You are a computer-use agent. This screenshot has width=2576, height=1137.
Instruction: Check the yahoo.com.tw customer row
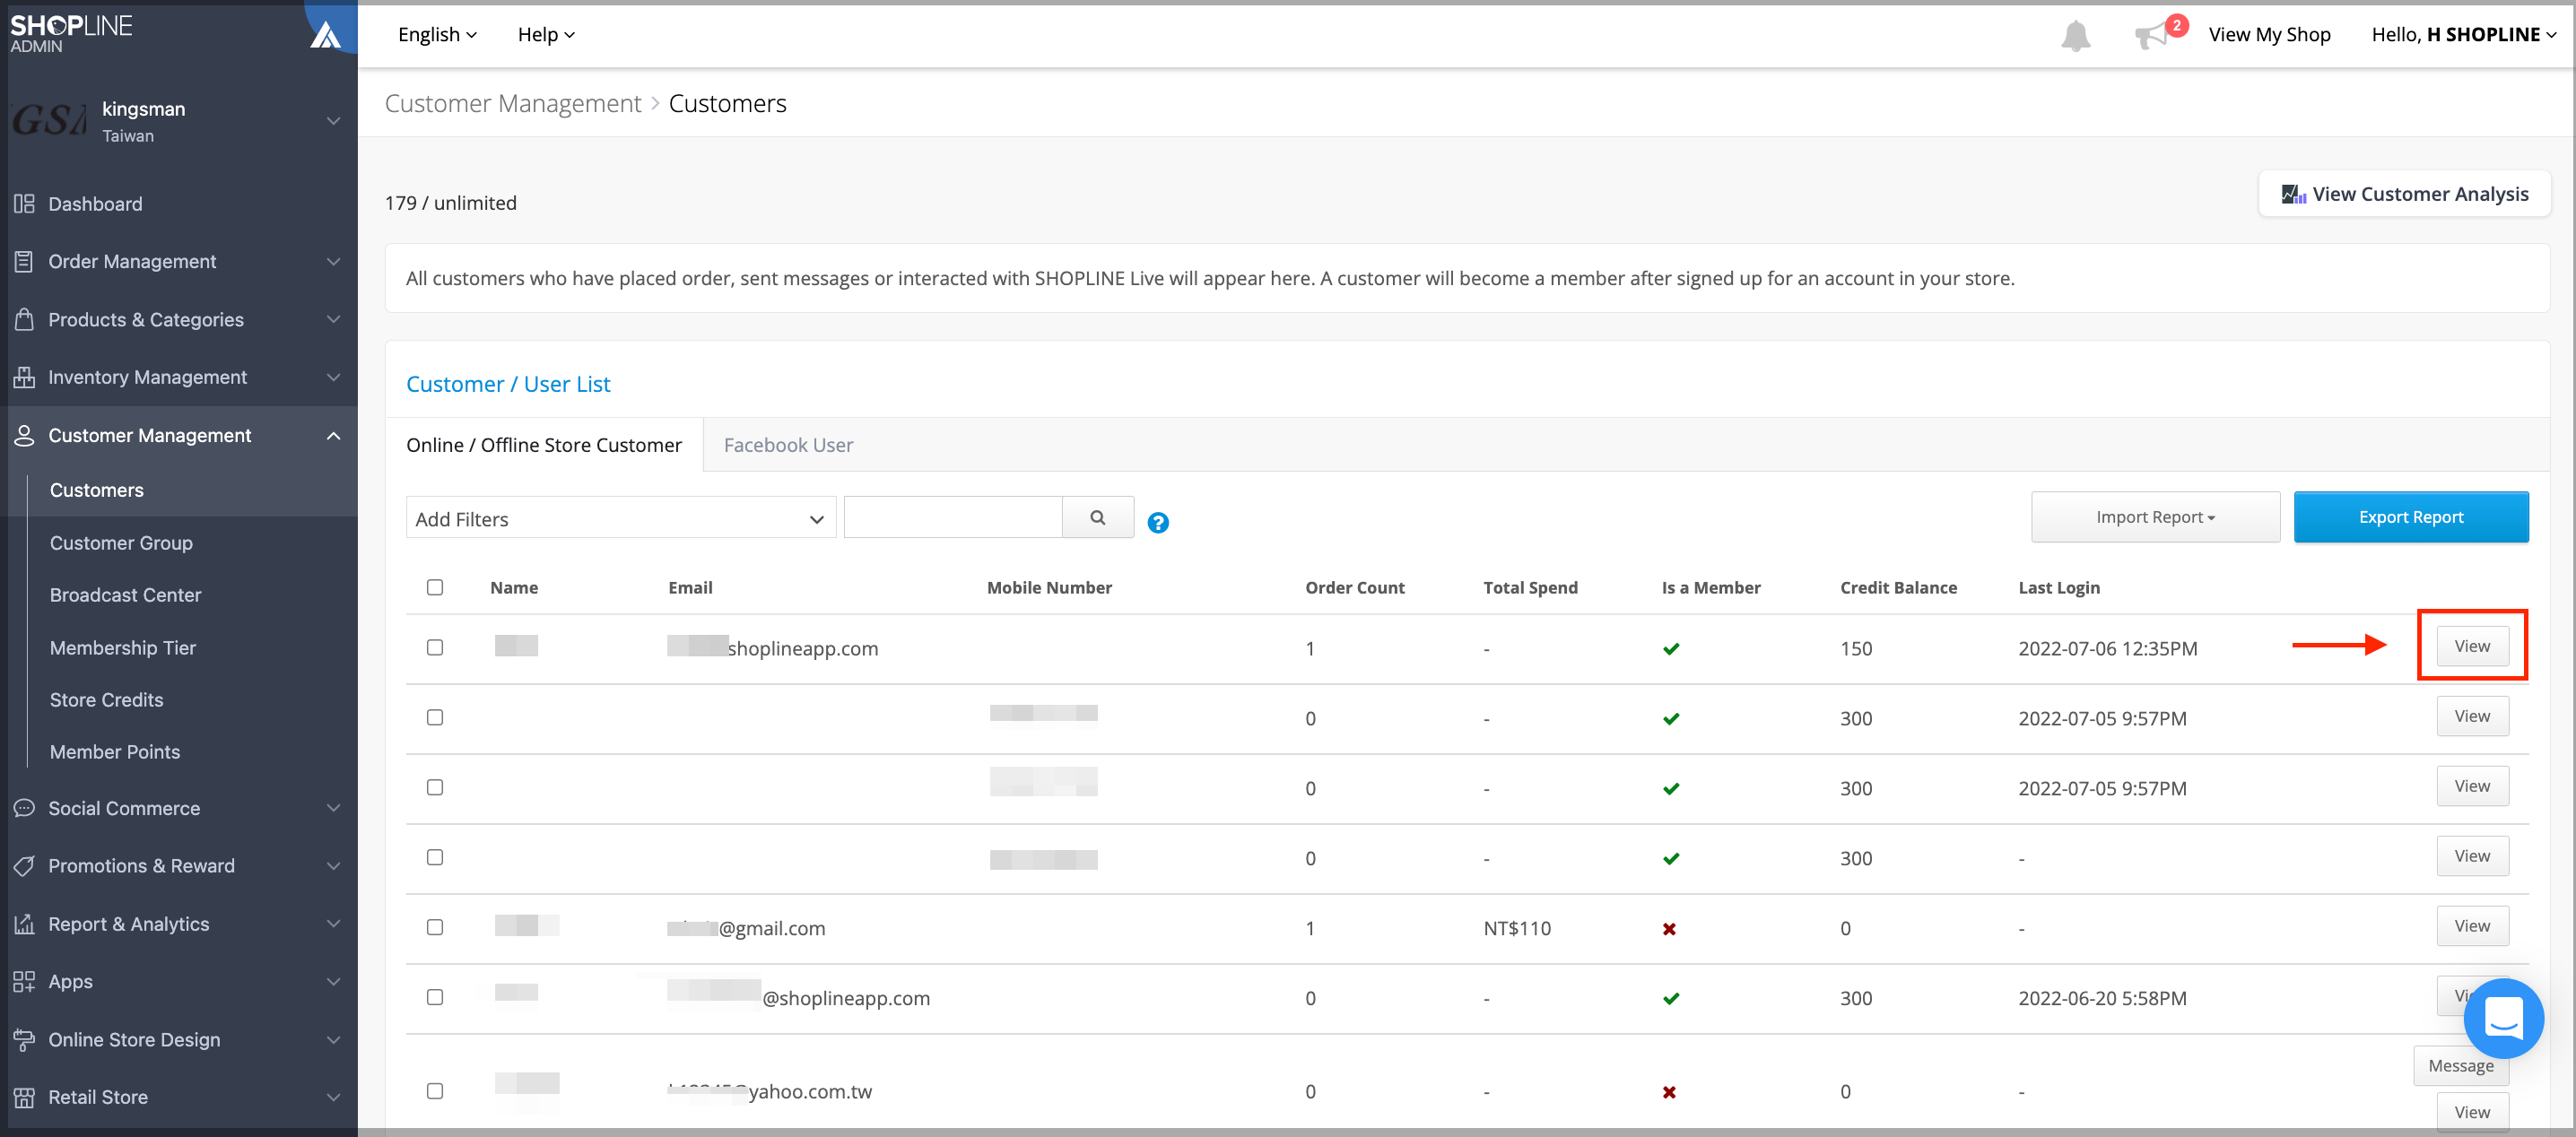coord(435,1091)
